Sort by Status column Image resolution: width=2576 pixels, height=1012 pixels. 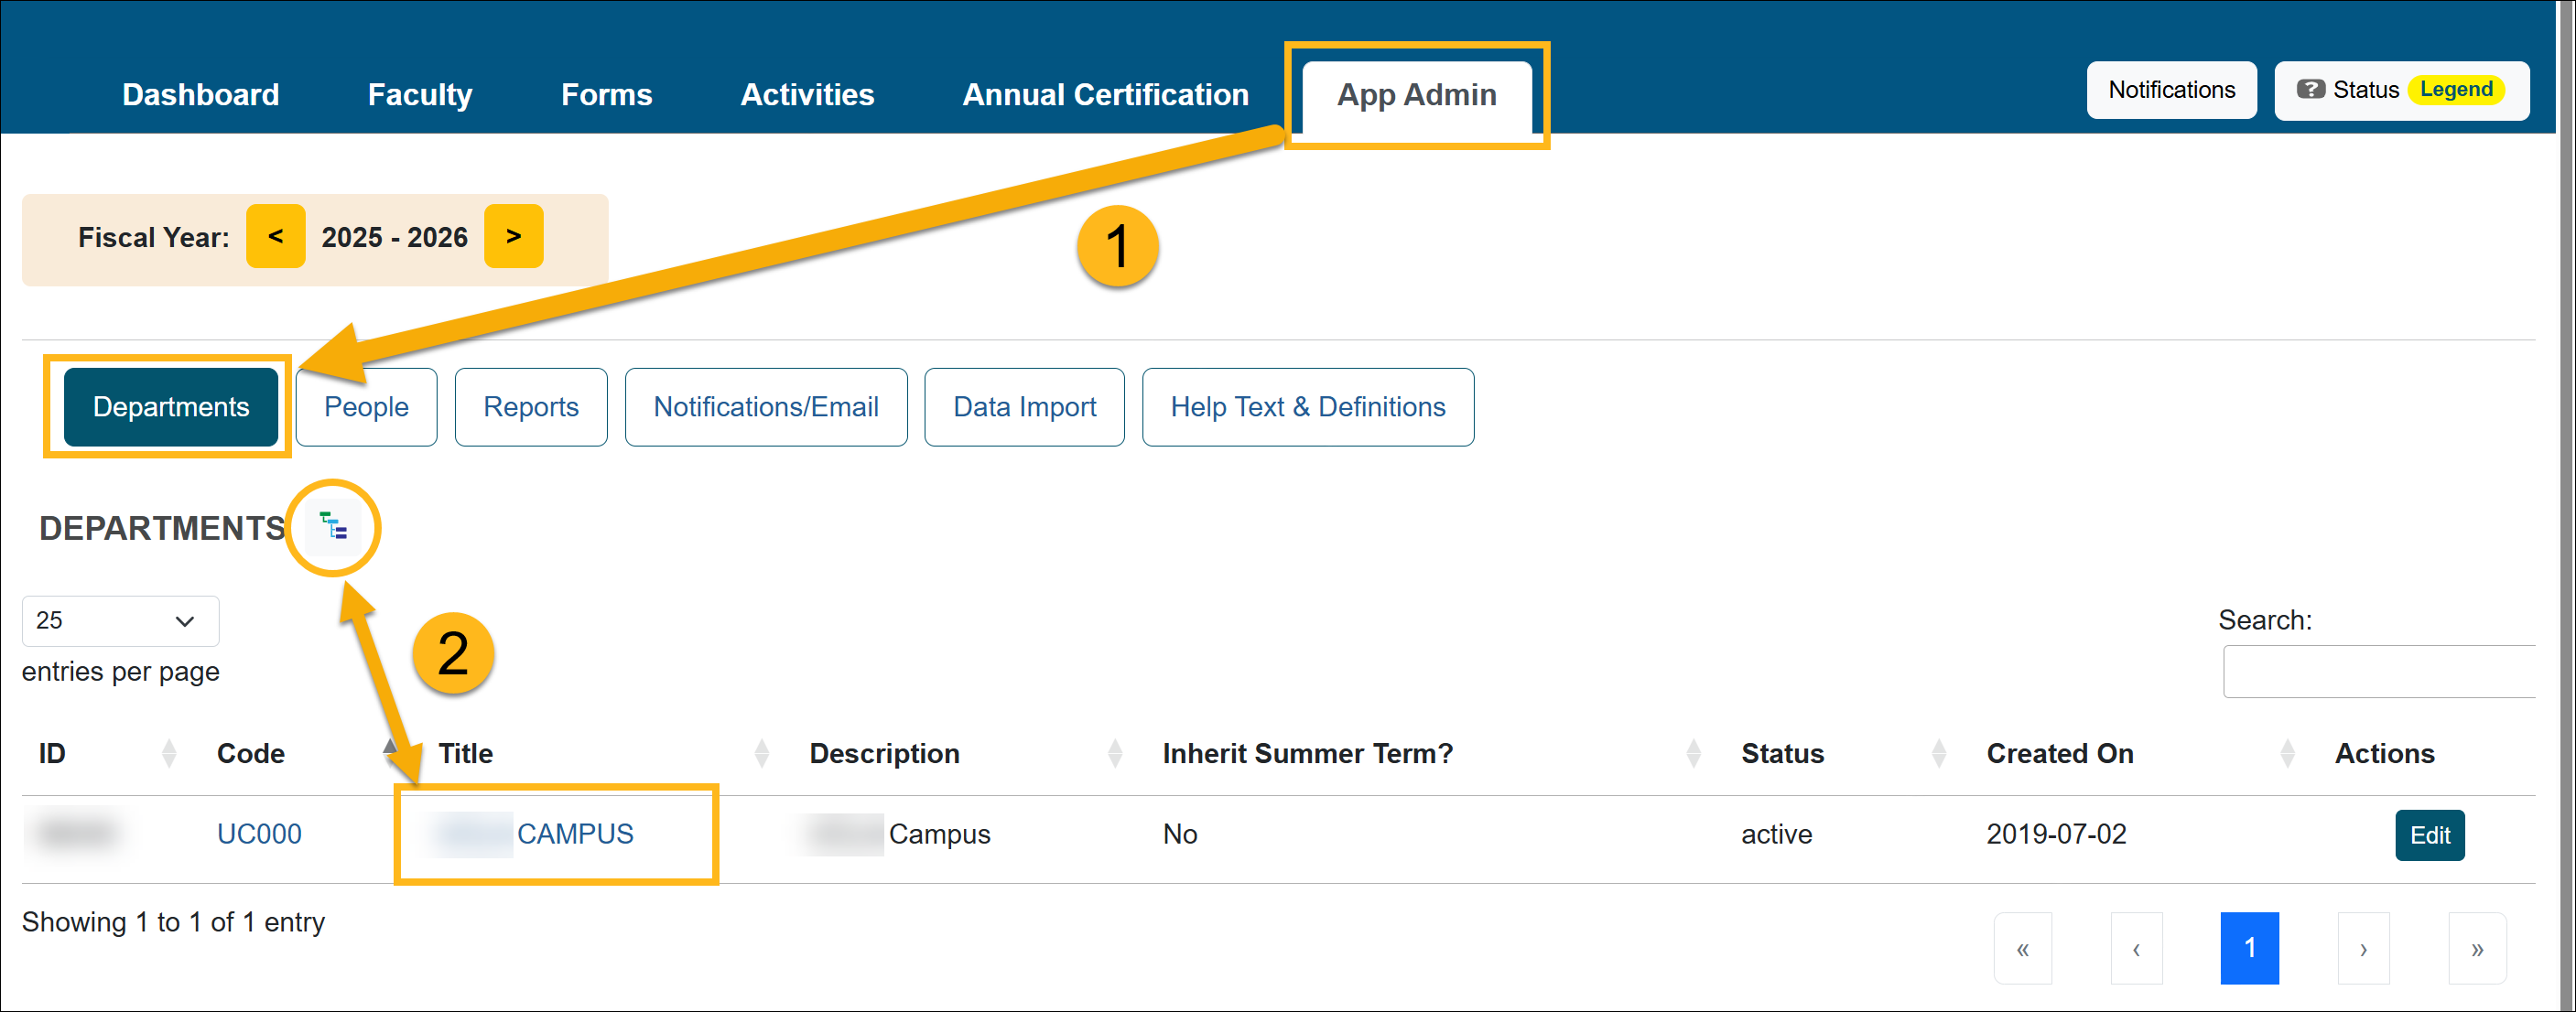pyautogui.click(x=1782, y=753)
